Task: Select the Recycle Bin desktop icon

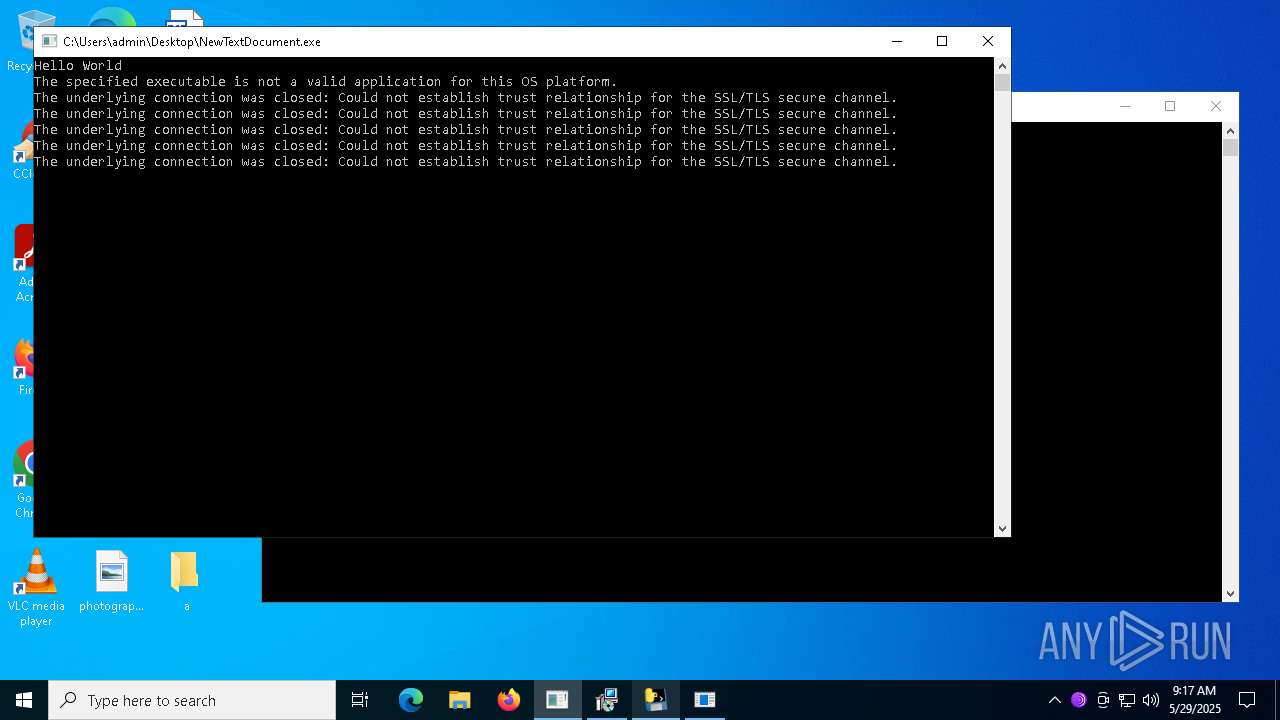Action: point(20,40)
